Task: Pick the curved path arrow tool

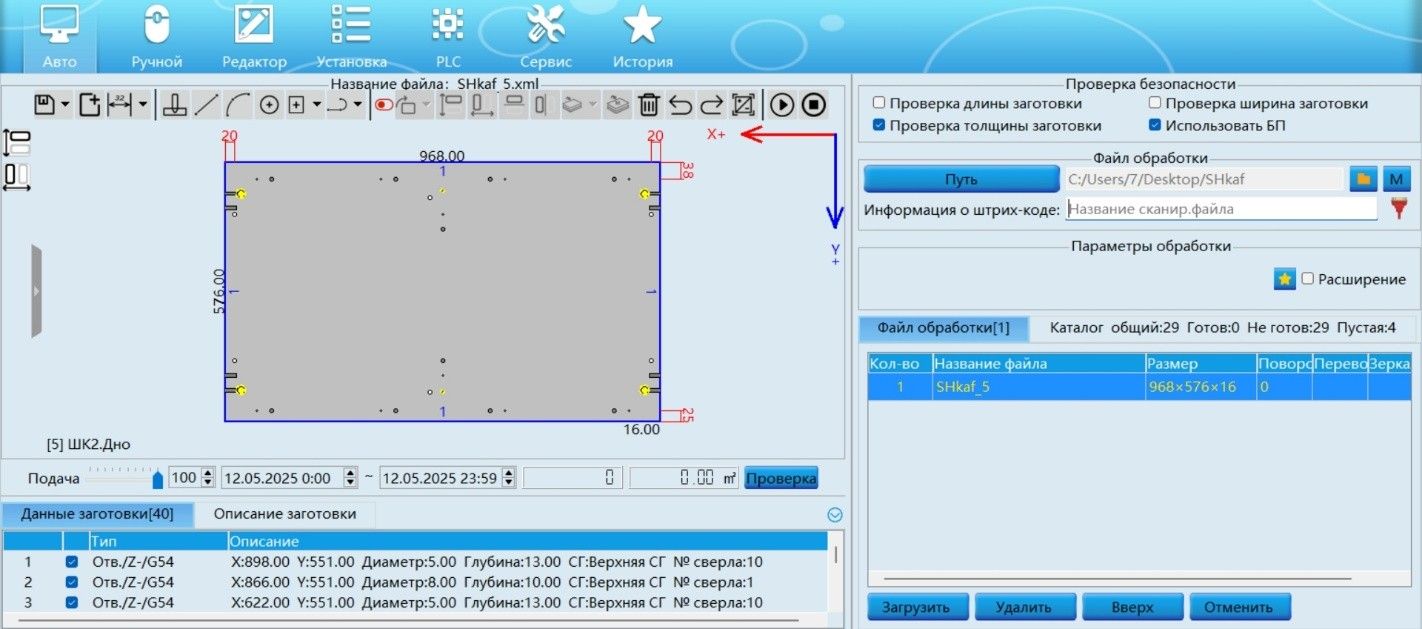Action: (x=337, y=104)
